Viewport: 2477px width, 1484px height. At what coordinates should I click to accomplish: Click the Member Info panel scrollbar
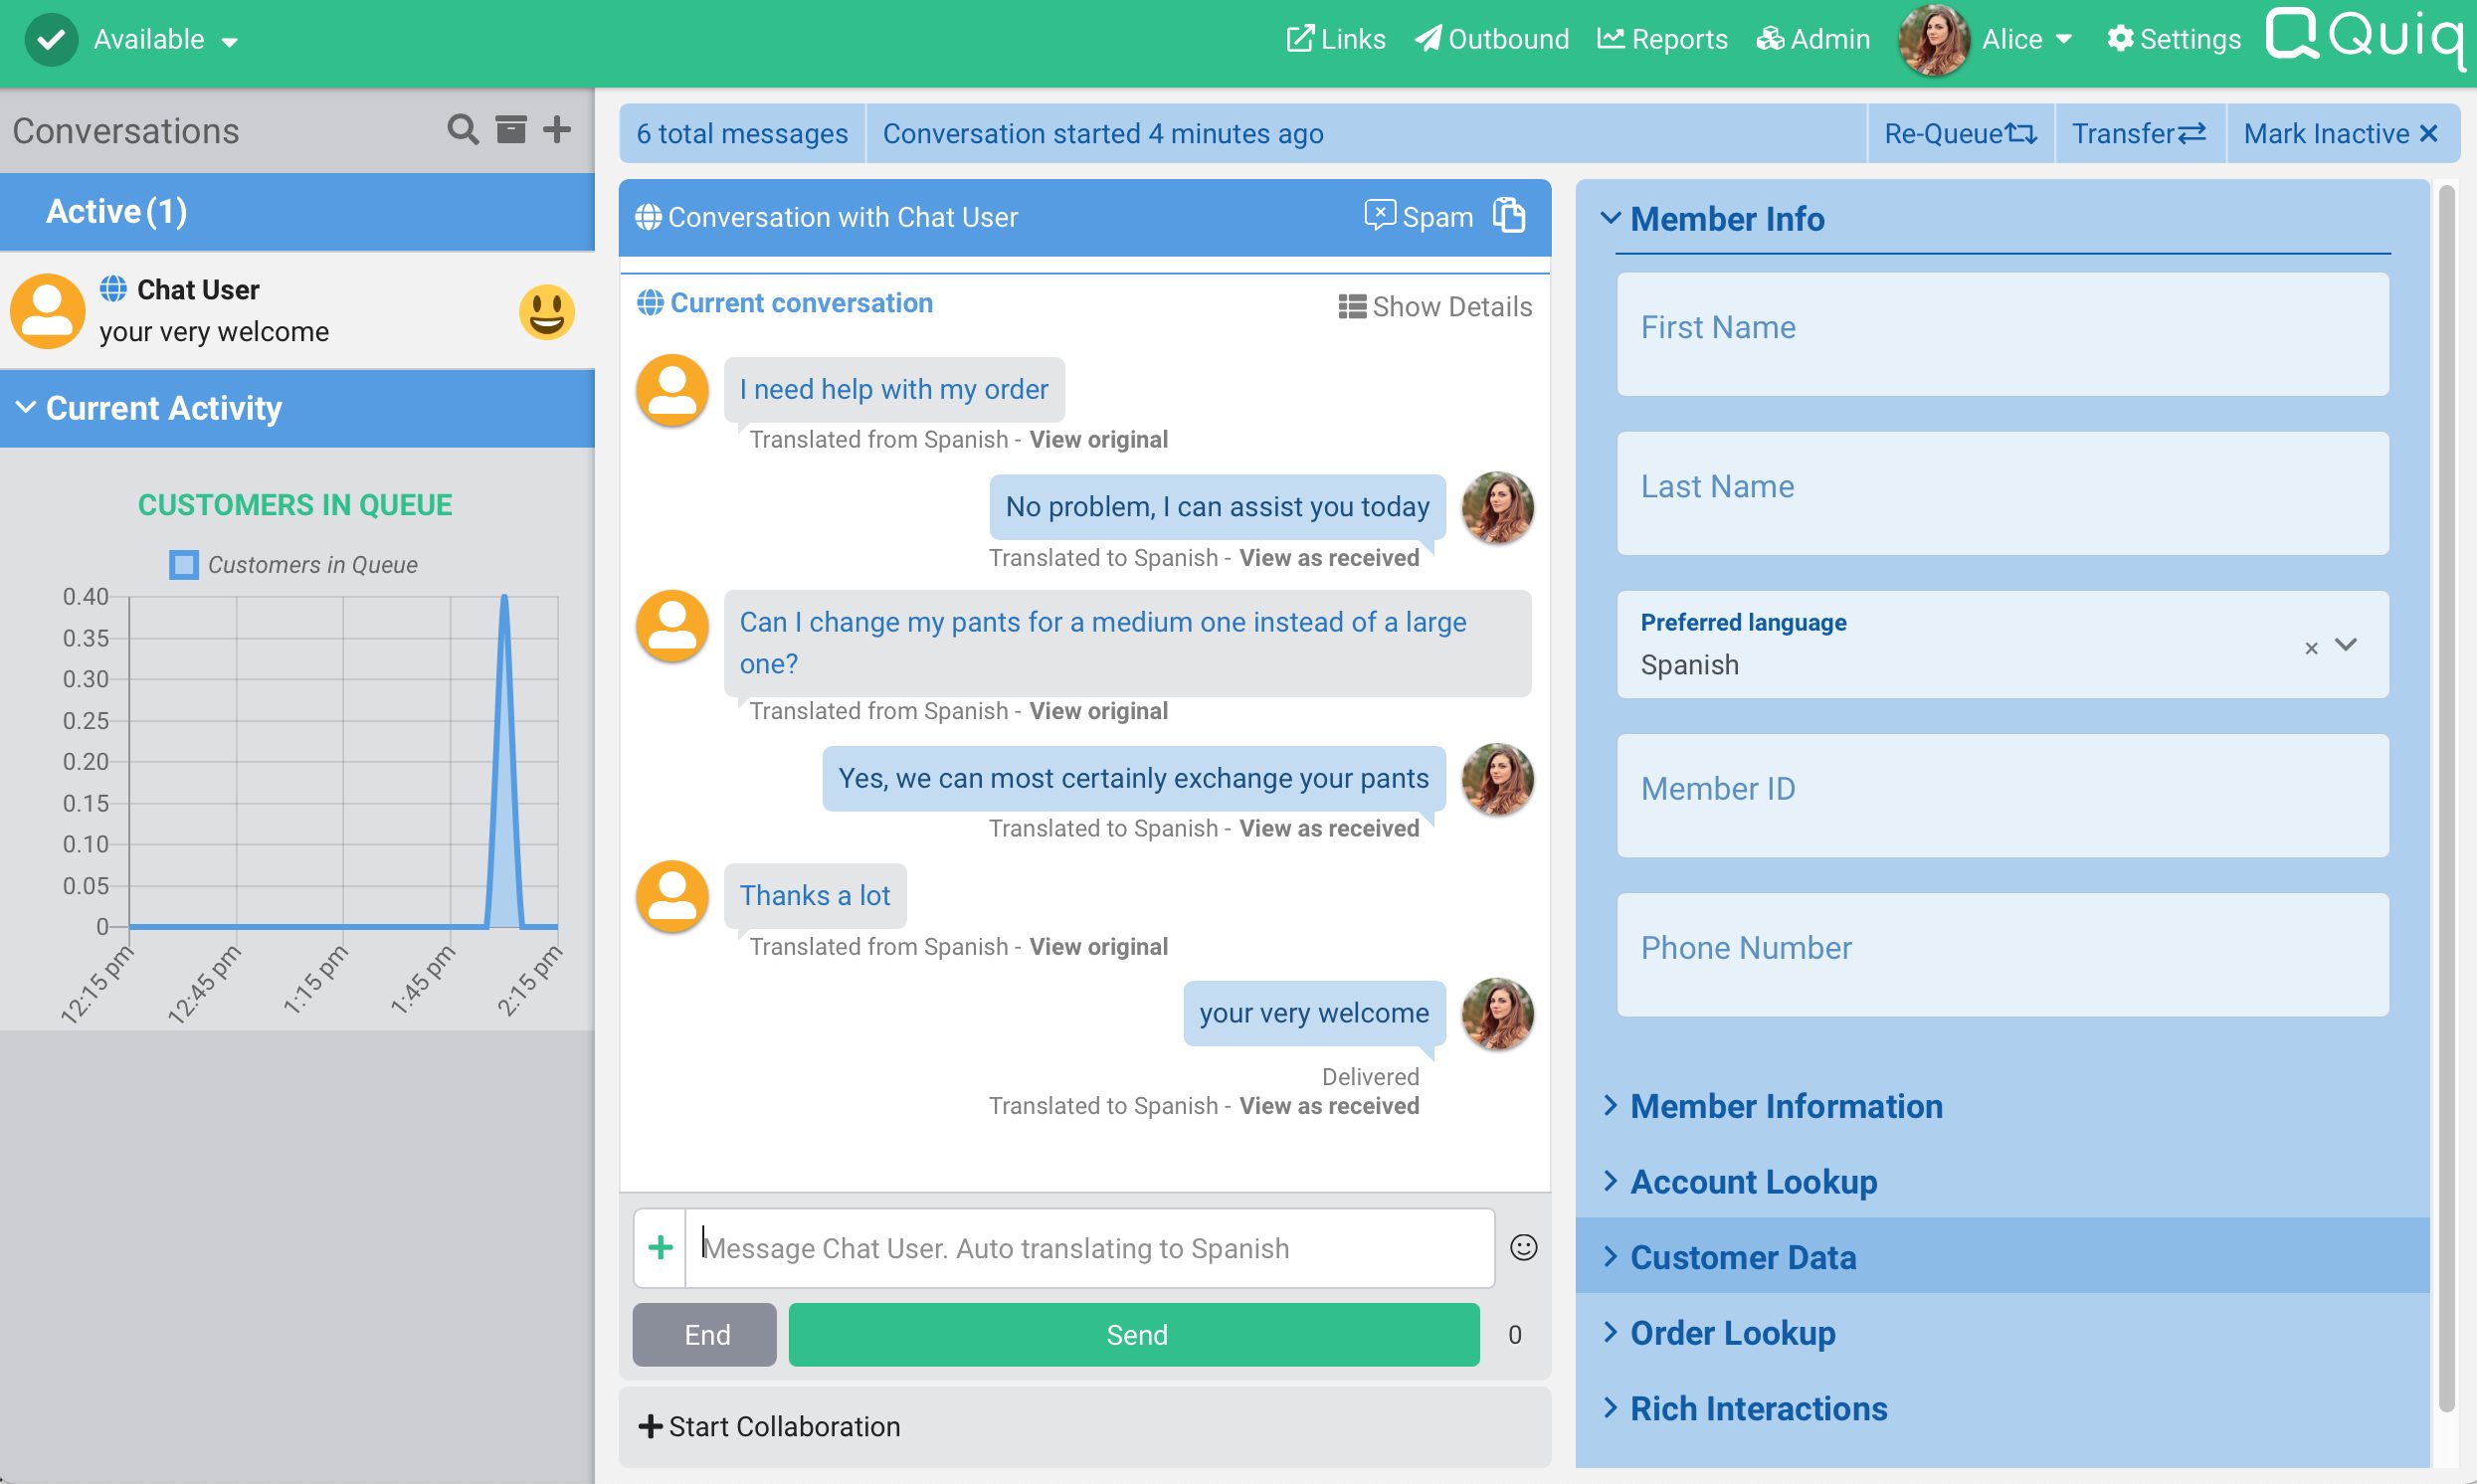click(x=2445, y=800)
